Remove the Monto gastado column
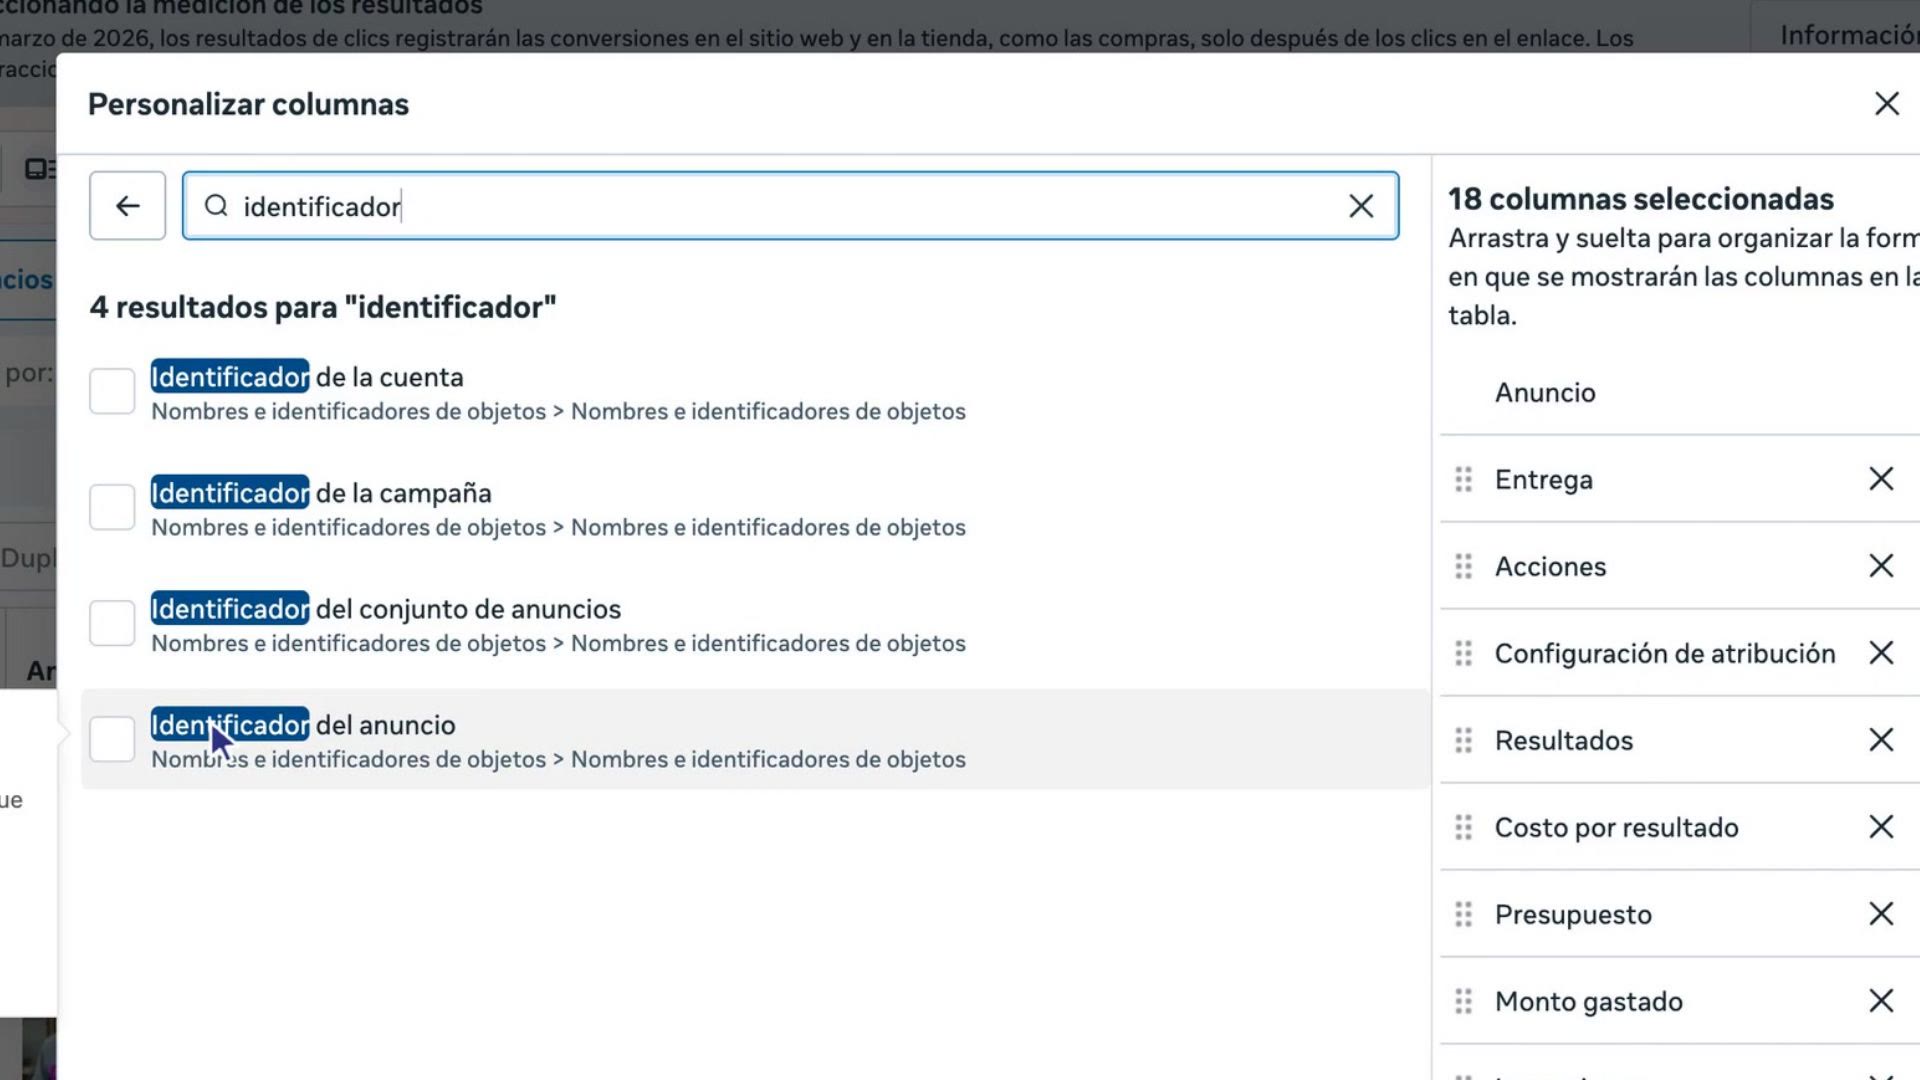This screenshot has width=1920, height=1080. 1881,1001
